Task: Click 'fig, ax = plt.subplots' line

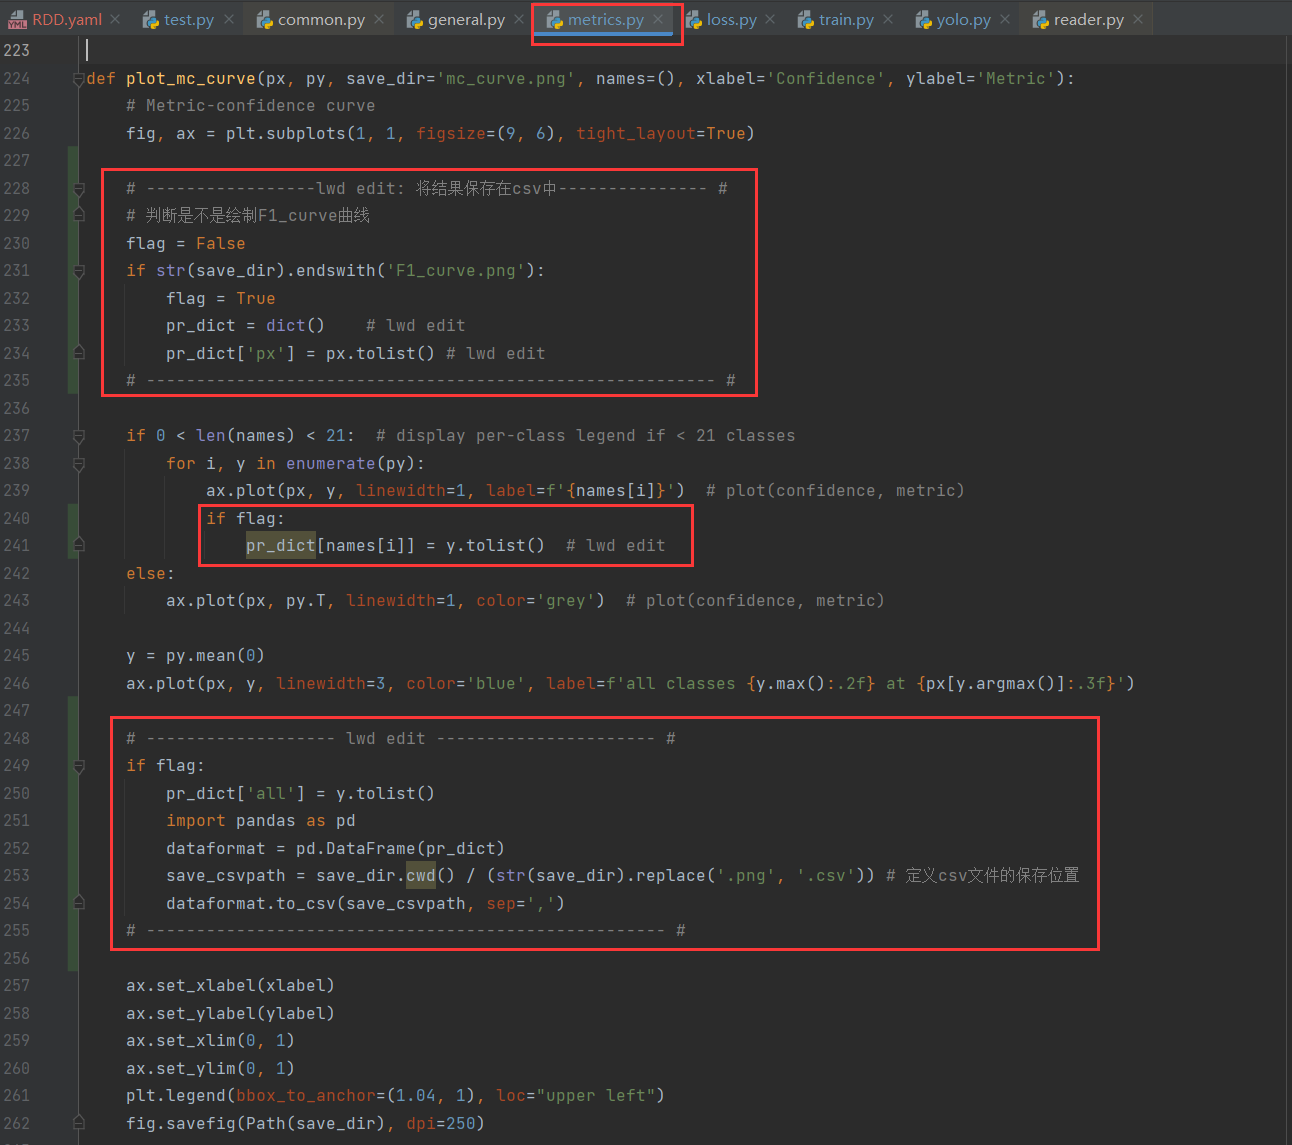Action: 441,133
